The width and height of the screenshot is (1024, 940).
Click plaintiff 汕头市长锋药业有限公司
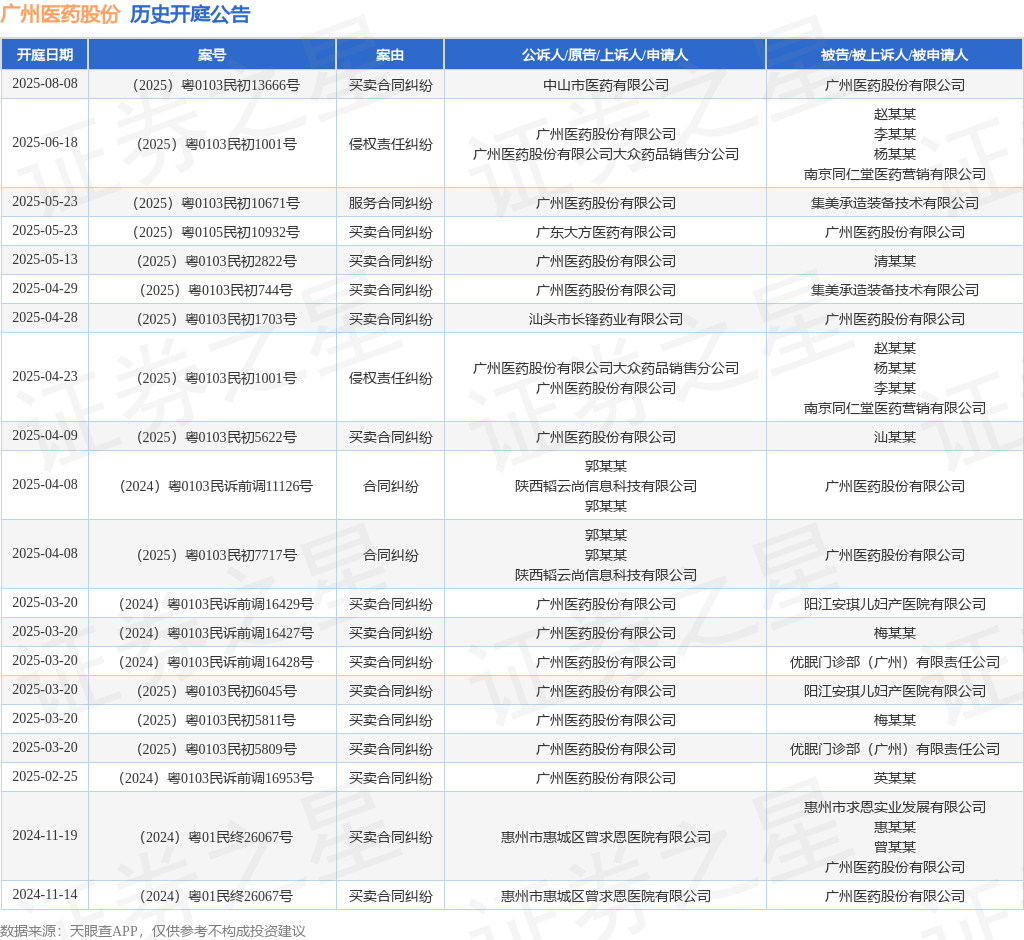[605, 319]
